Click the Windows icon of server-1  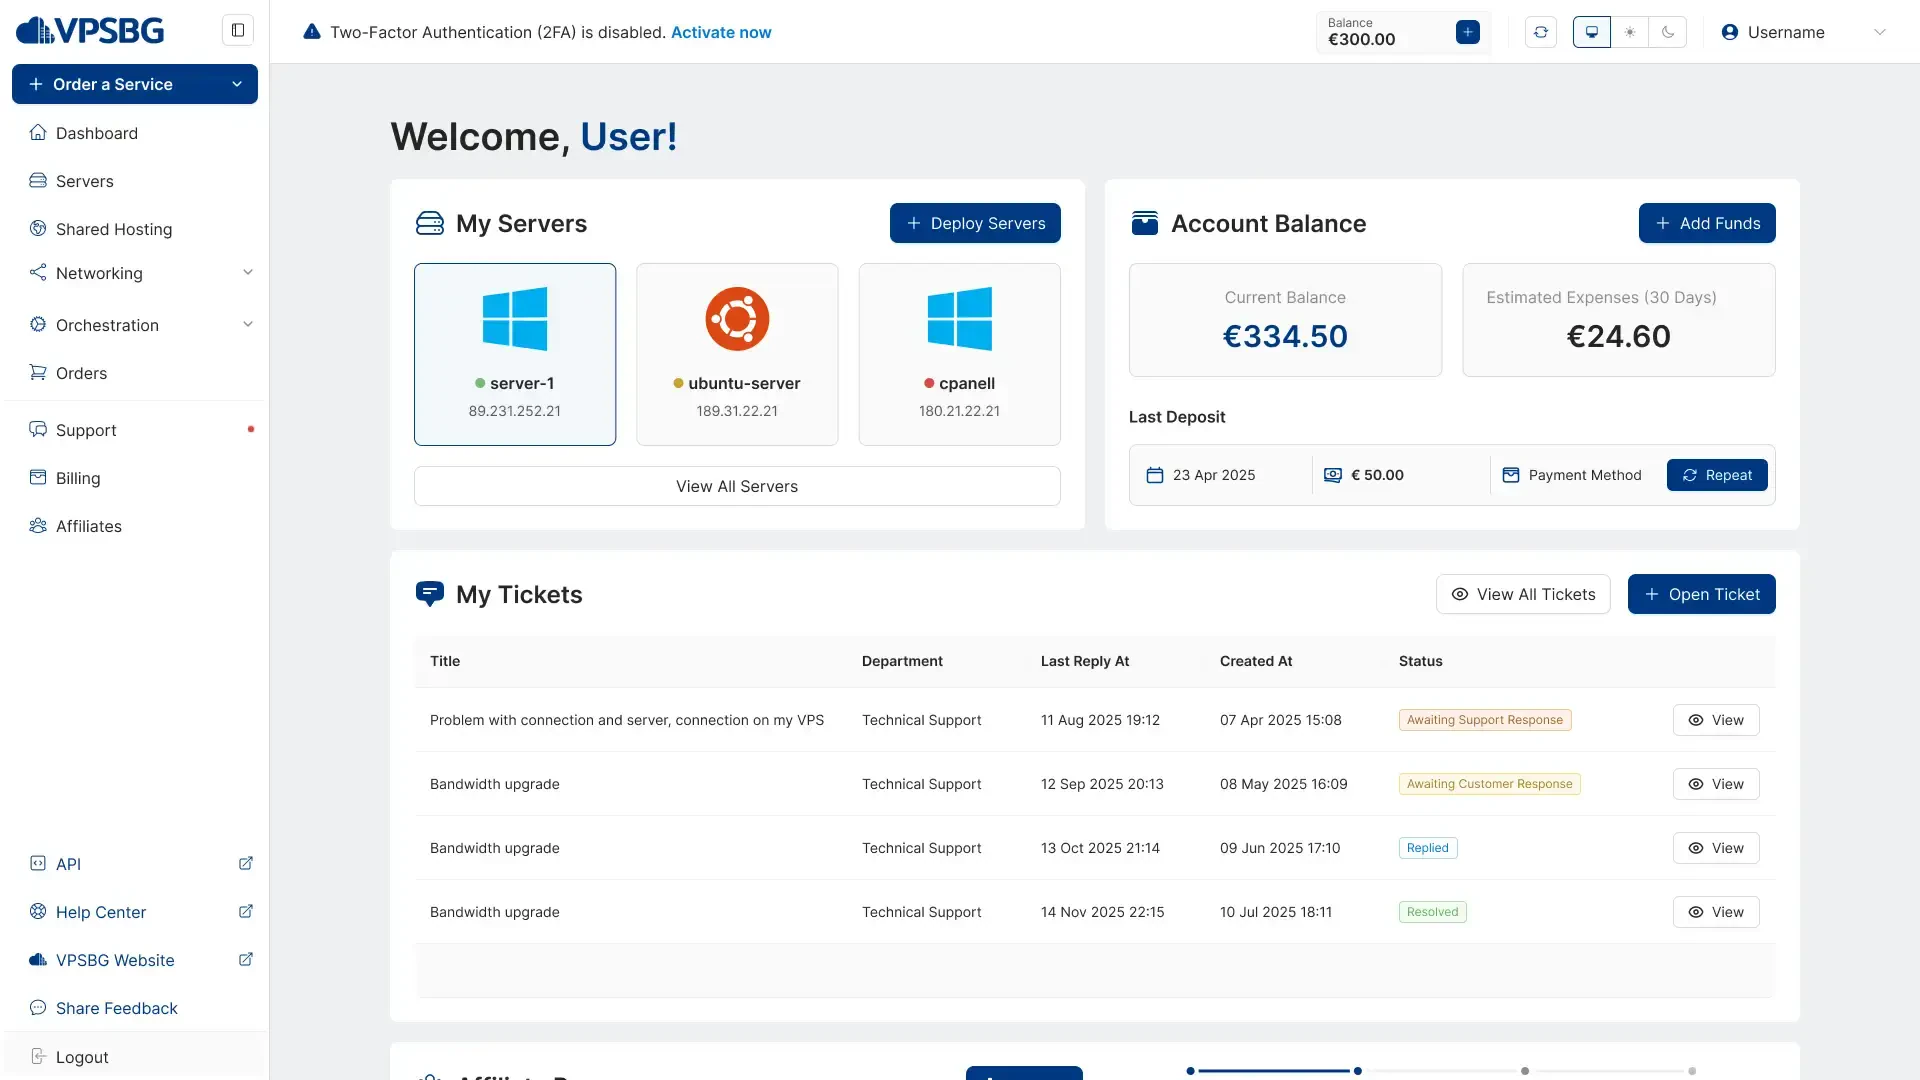pyautogui.click(x=515, y=319)
